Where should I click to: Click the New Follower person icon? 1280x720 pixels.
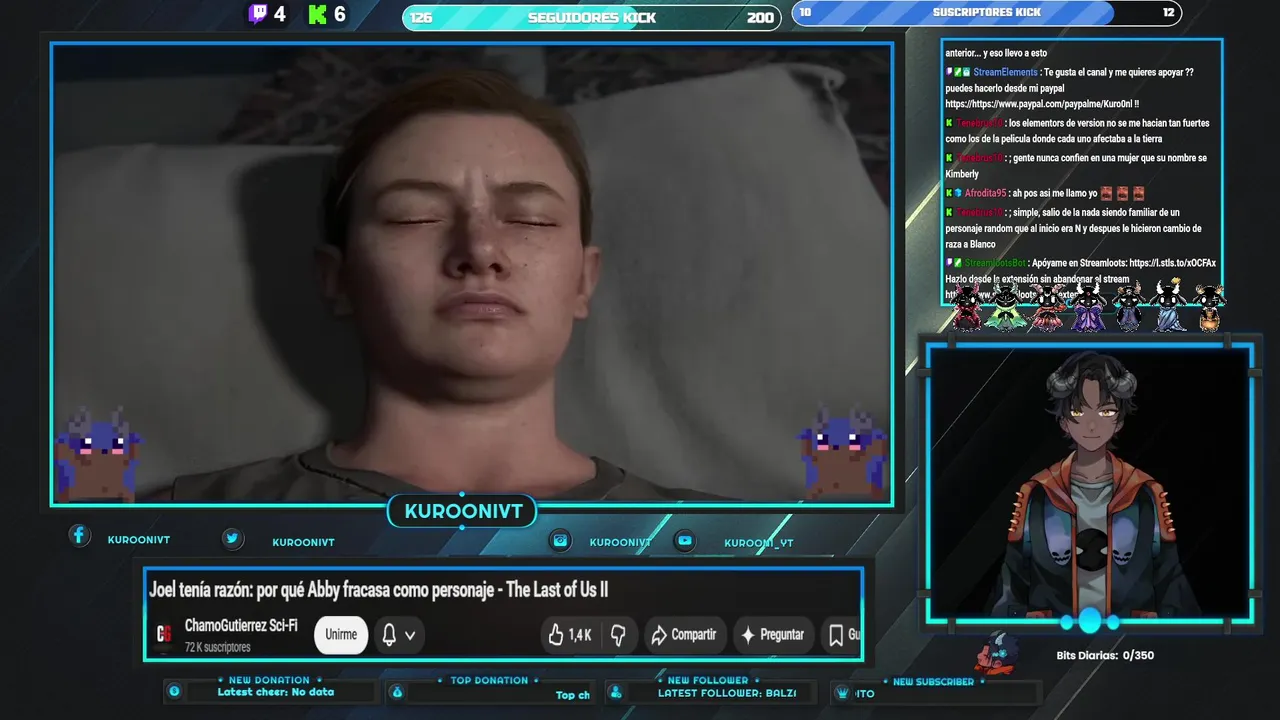point(615,691)
